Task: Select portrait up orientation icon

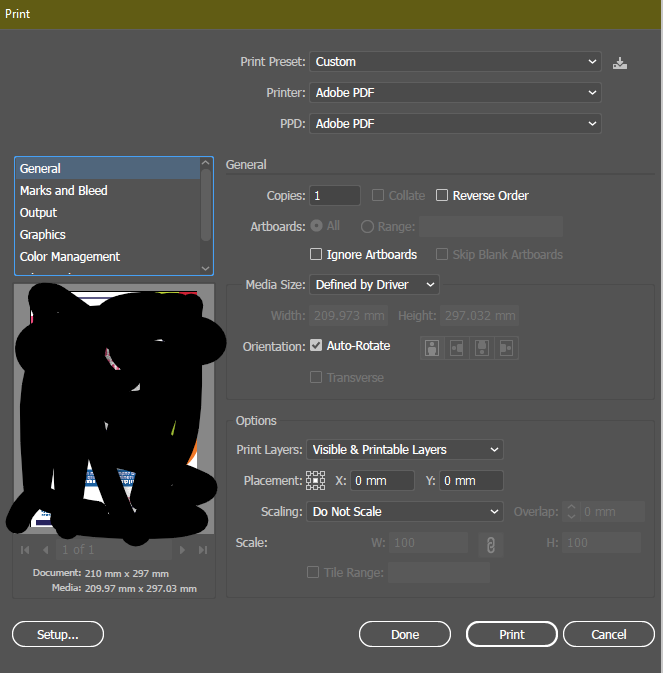Action: pyautogui.click(x=432, y=348)
